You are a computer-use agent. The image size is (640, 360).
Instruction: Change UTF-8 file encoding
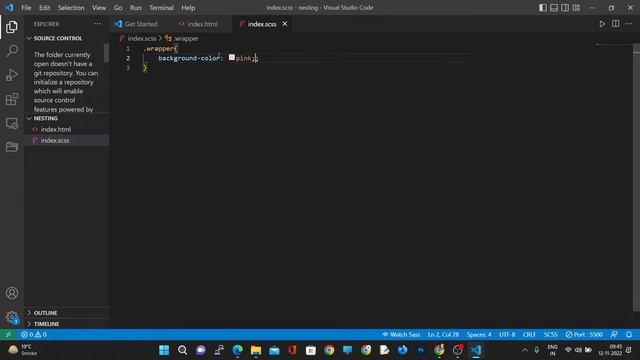click(x=507, y=334)
